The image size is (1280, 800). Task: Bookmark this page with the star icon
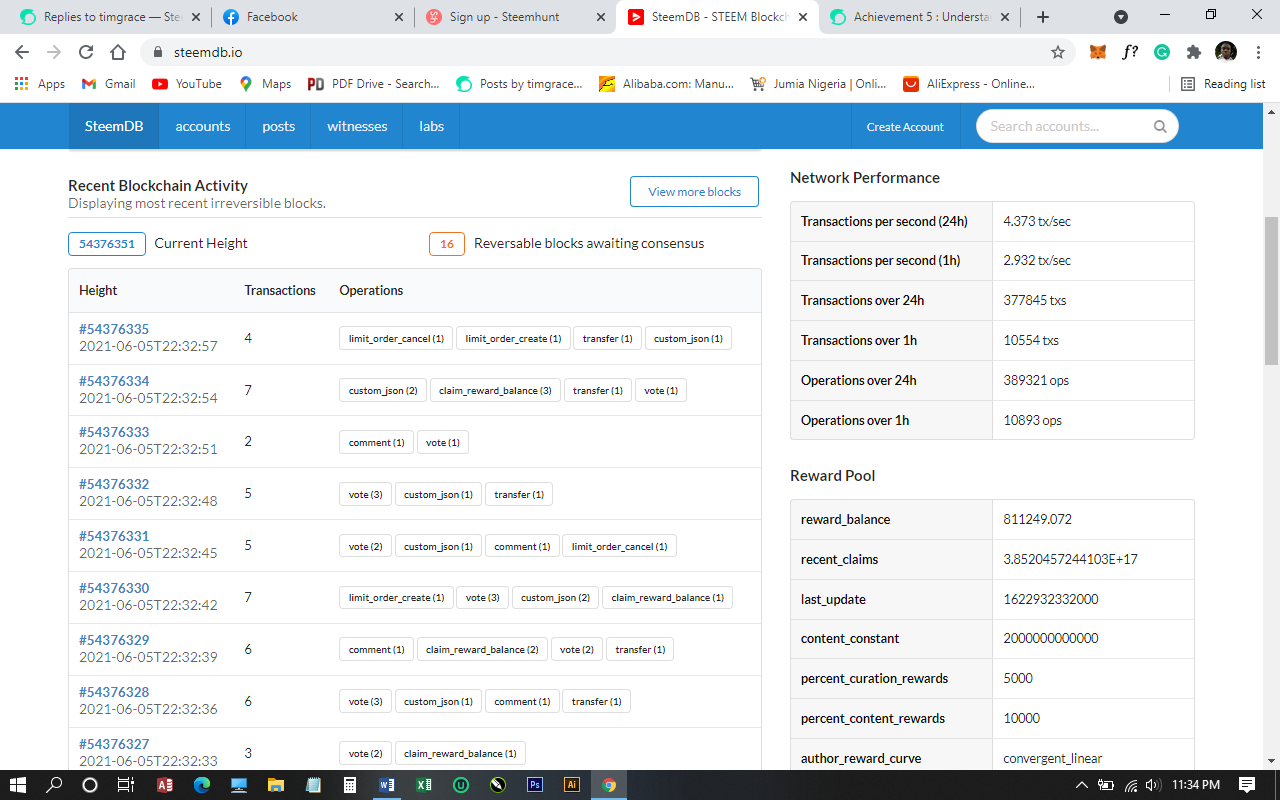(1057, 52)
